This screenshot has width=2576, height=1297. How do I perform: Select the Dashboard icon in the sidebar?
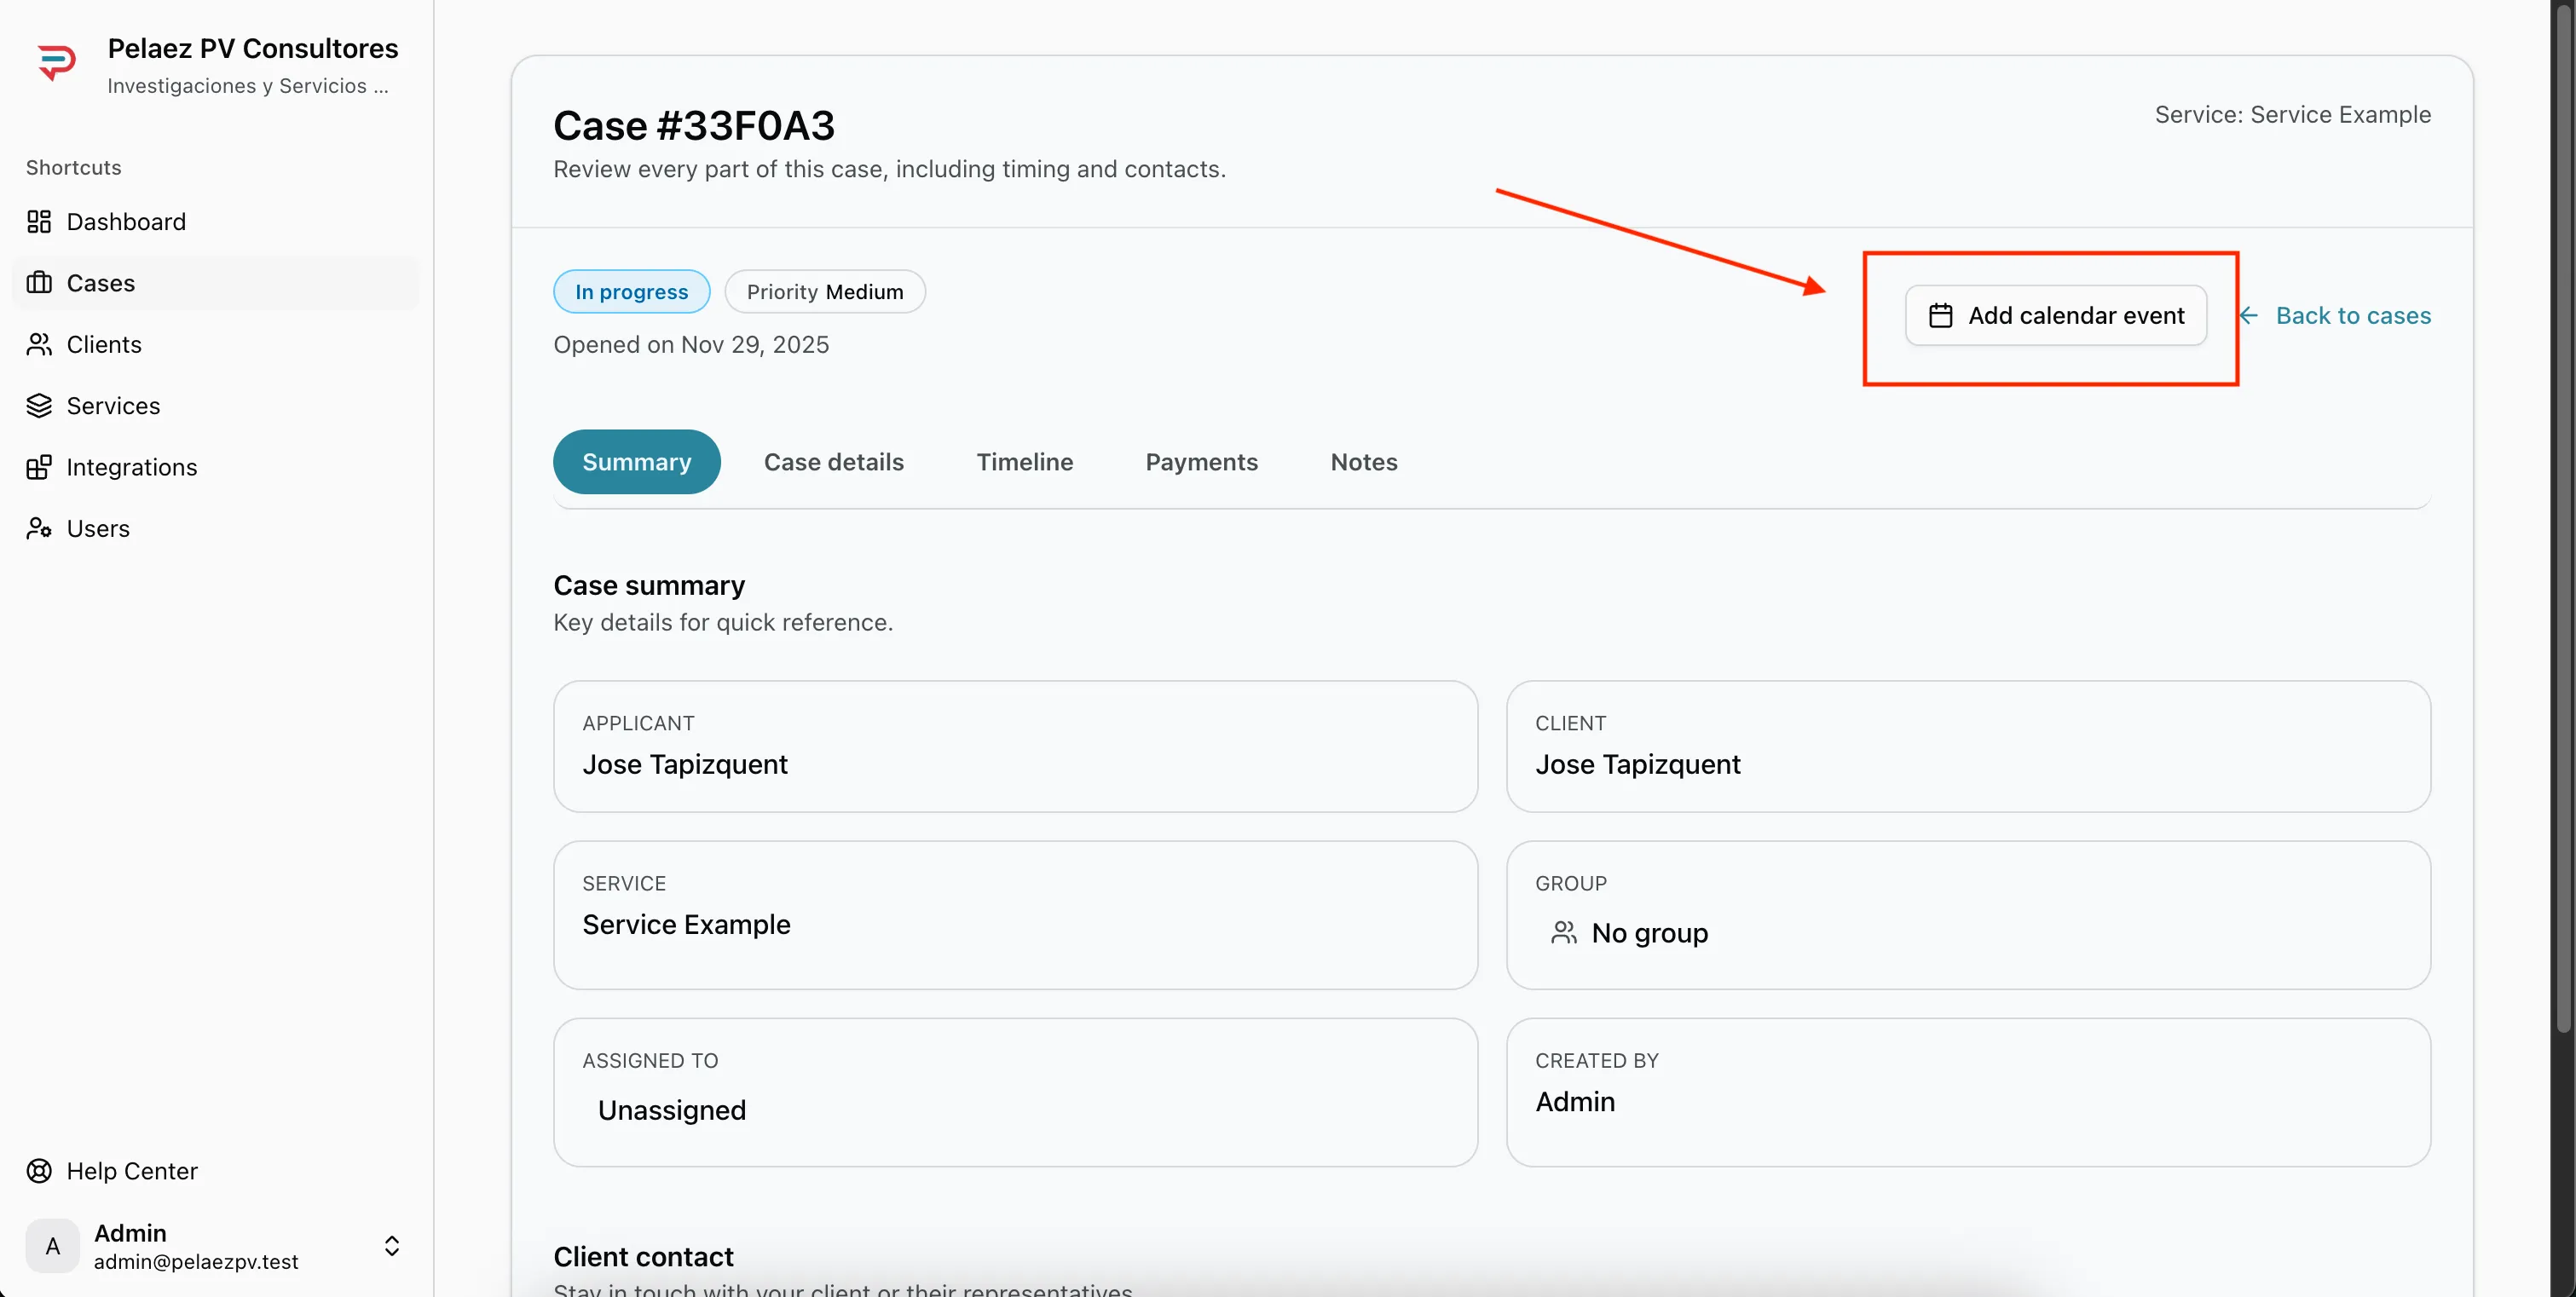(x=39, y=221)
